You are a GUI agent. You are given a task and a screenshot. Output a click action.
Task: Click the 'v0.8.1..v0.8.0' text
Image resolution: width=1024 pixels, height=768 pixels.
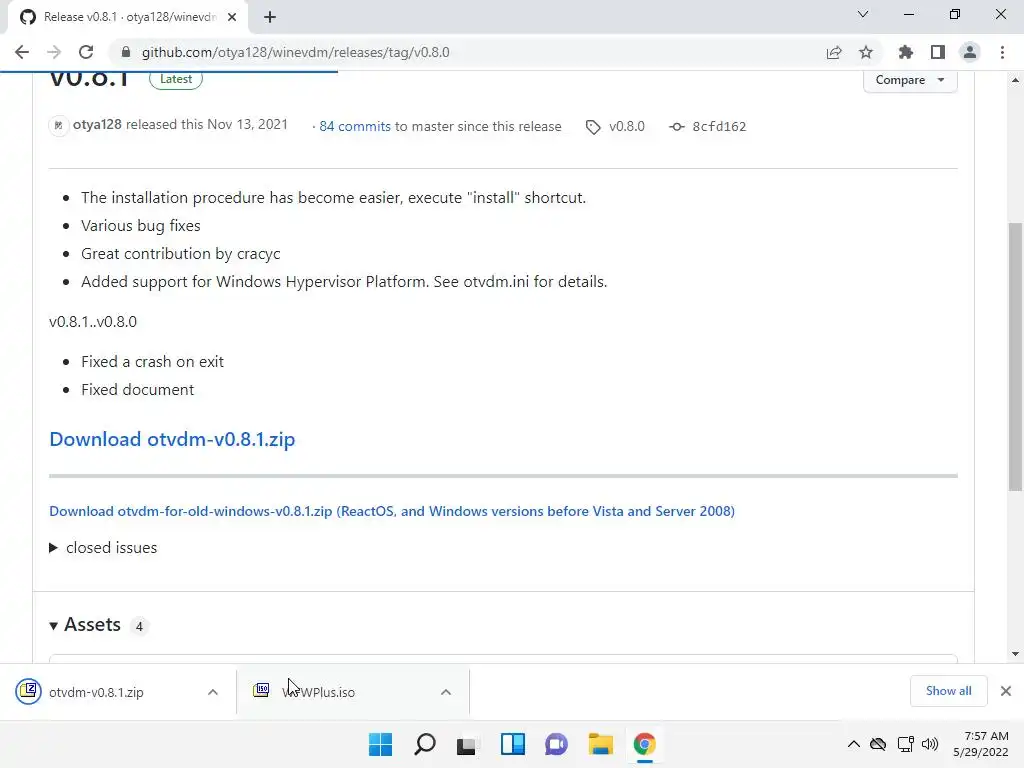(93, 321)
